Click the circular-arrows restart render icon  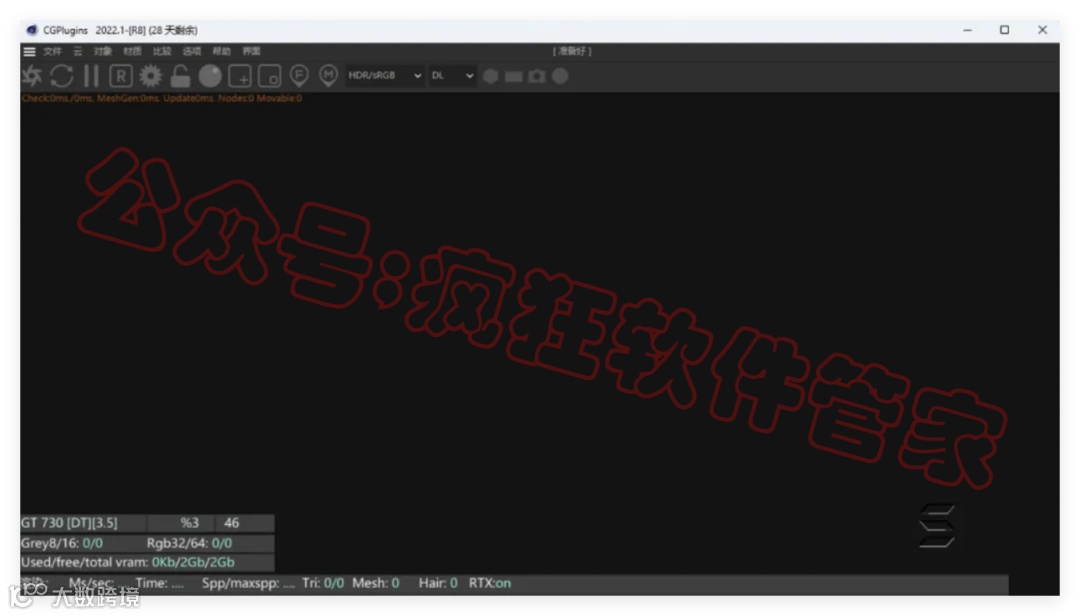(x=61, y=76)
